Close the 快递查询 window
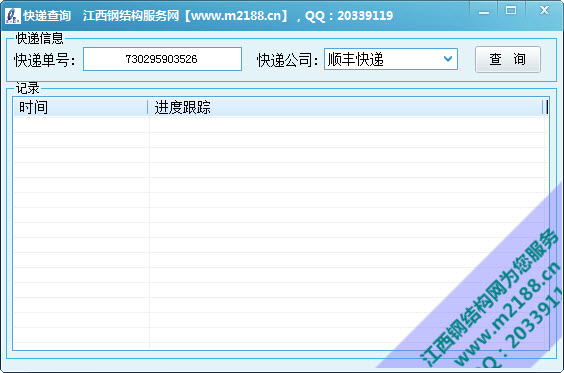Viewport: 564px width, 373px height. [544, 11]
